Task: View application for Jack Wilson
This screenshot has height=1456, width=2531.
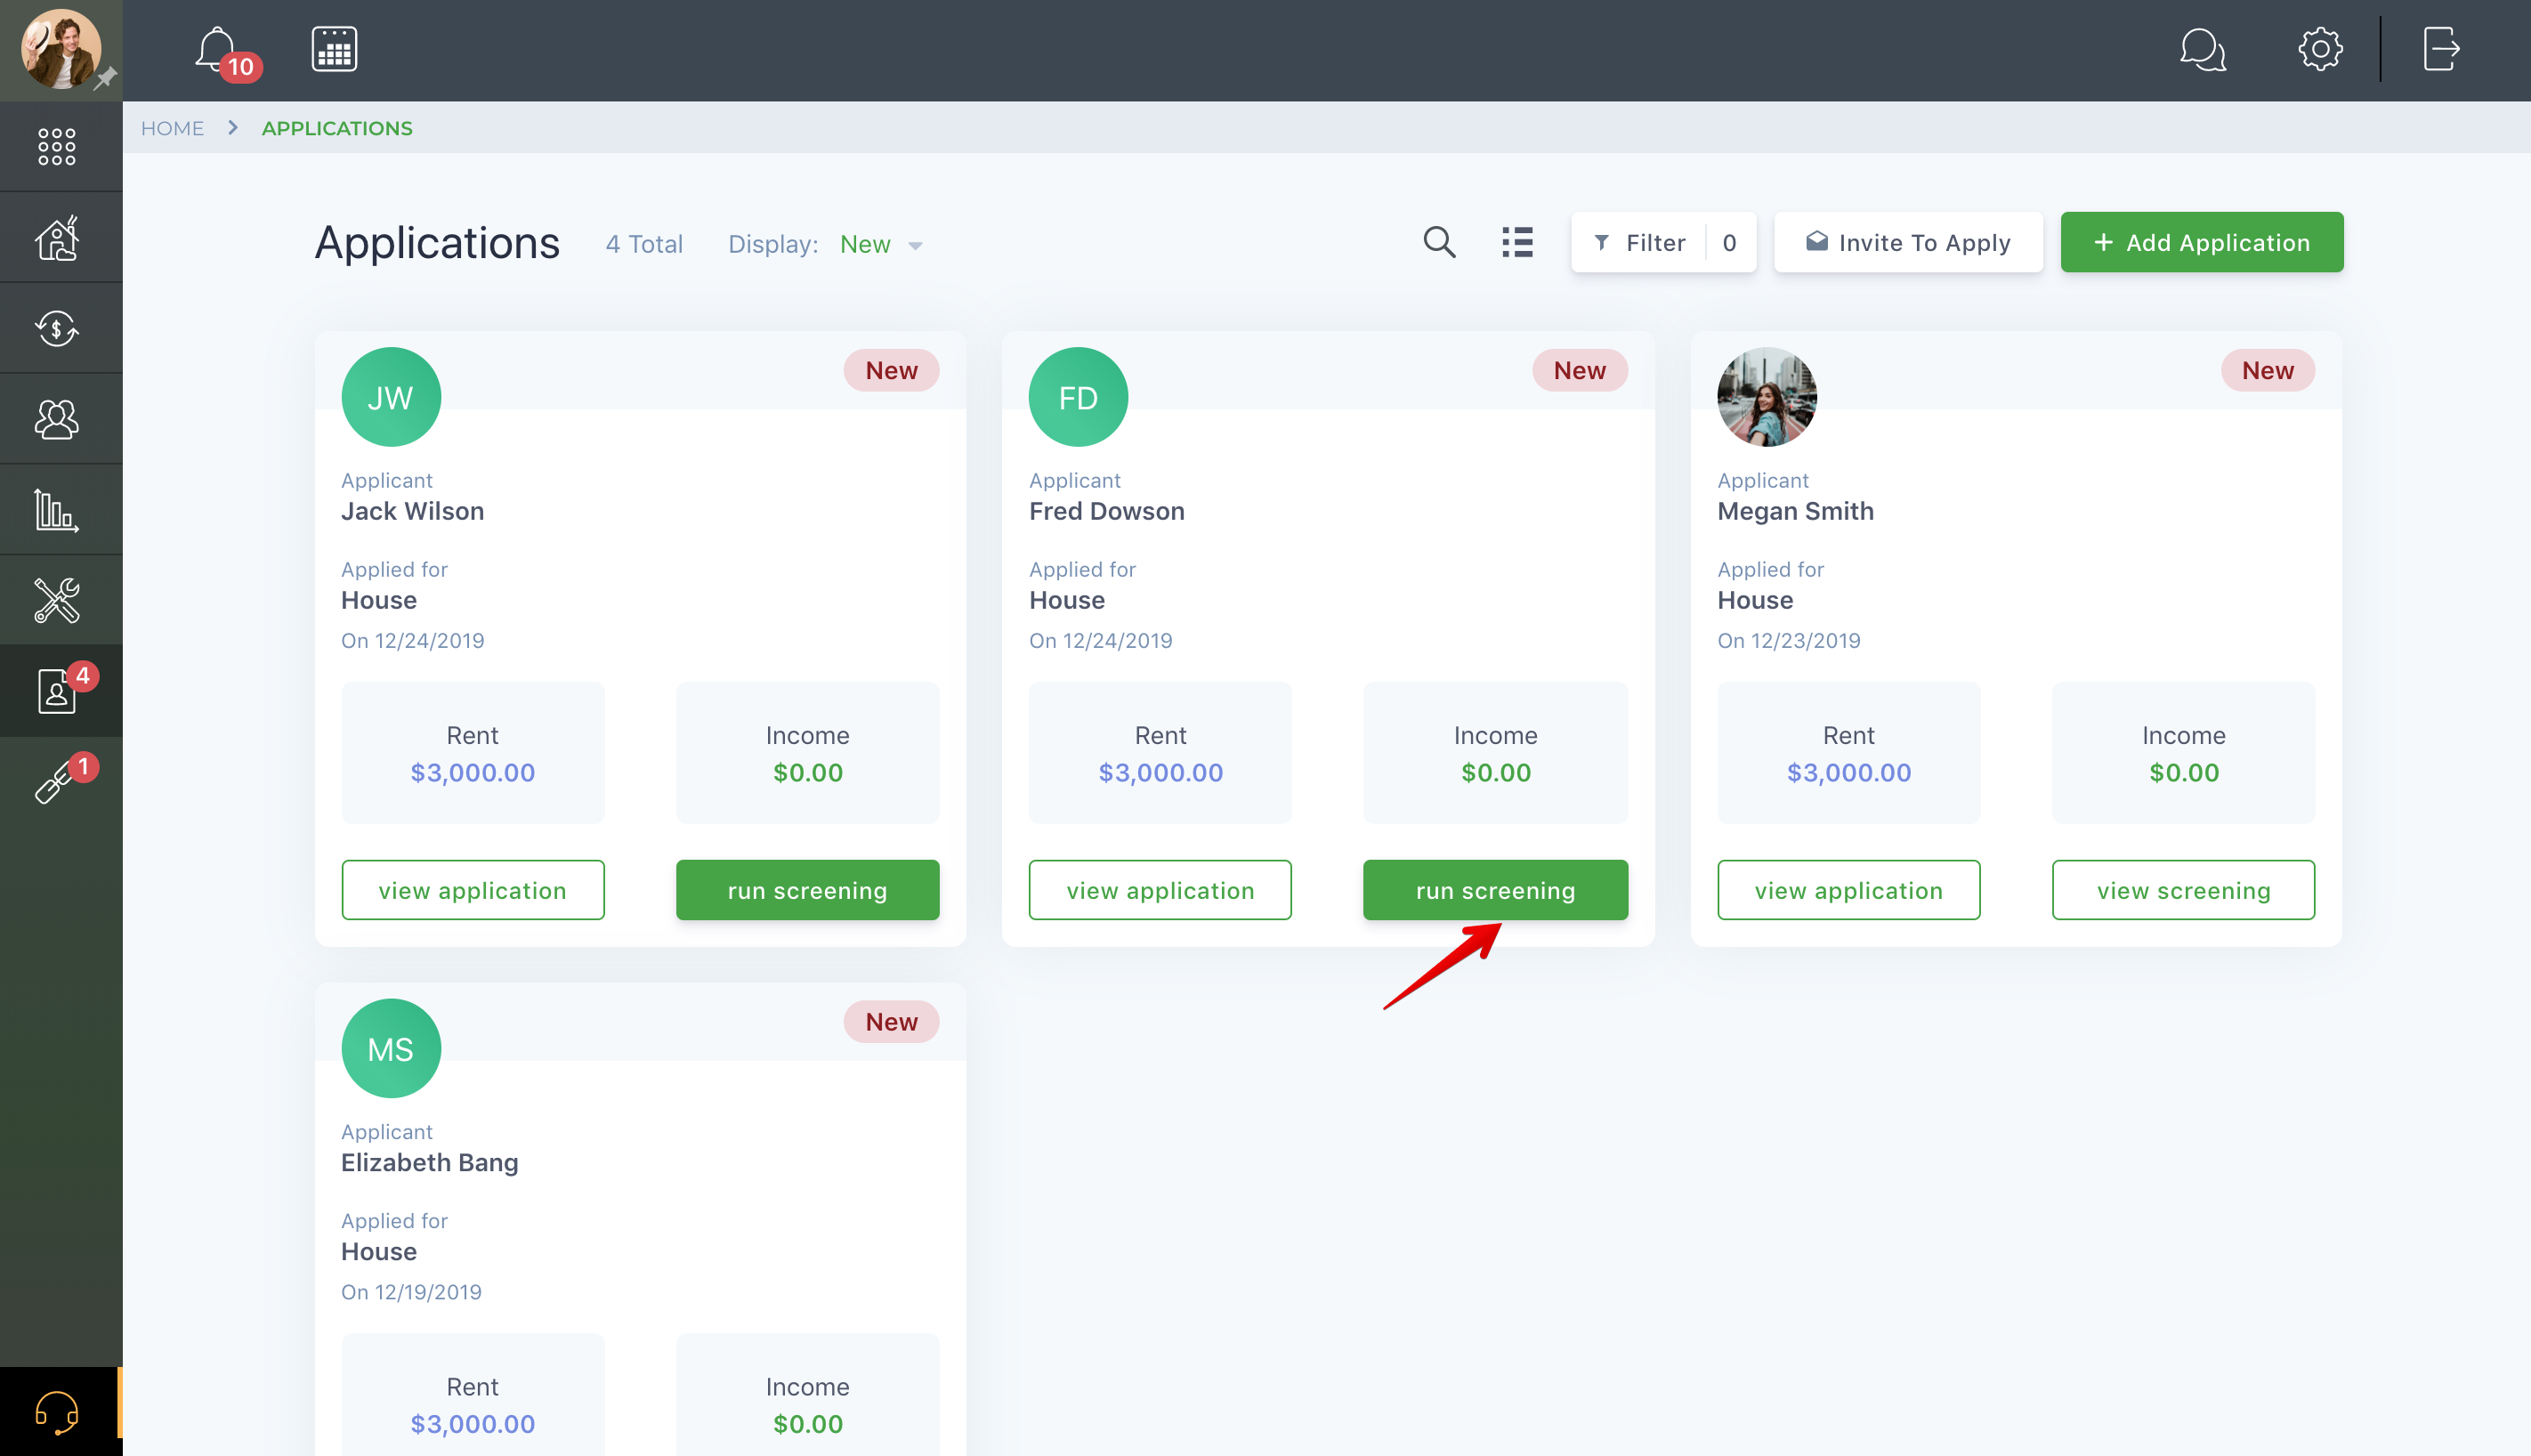Action: 473,890
